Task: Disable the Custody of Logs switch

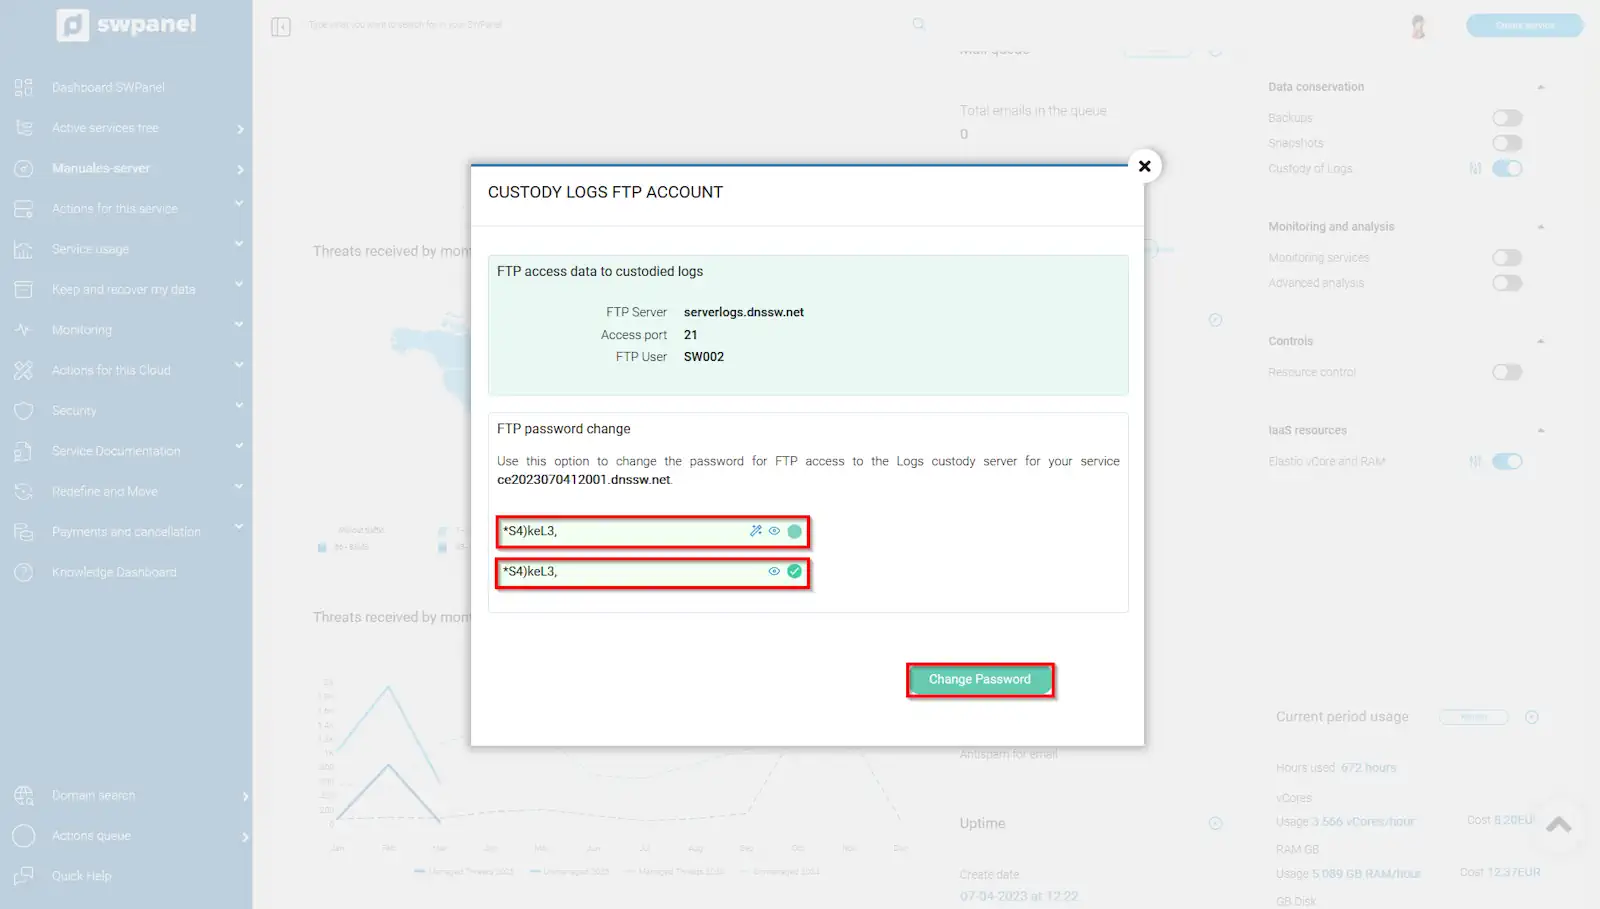Action: [1506, 169]
